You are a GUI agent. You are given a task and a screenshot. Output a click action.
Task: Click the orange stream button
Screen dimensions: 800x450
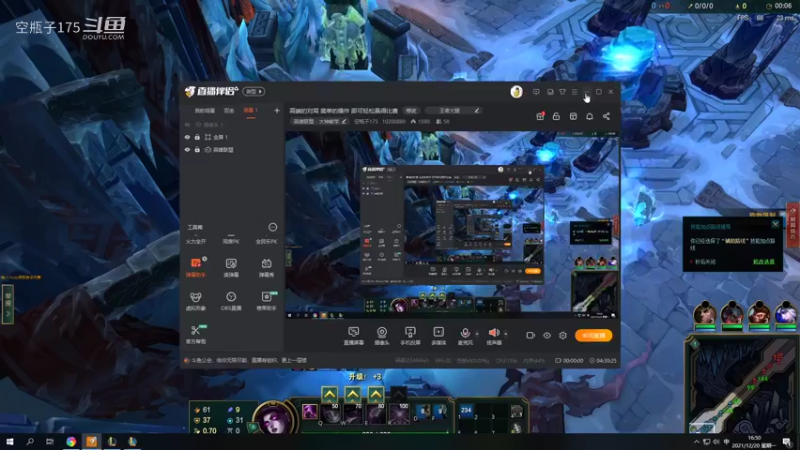click(x=593, y=335)
